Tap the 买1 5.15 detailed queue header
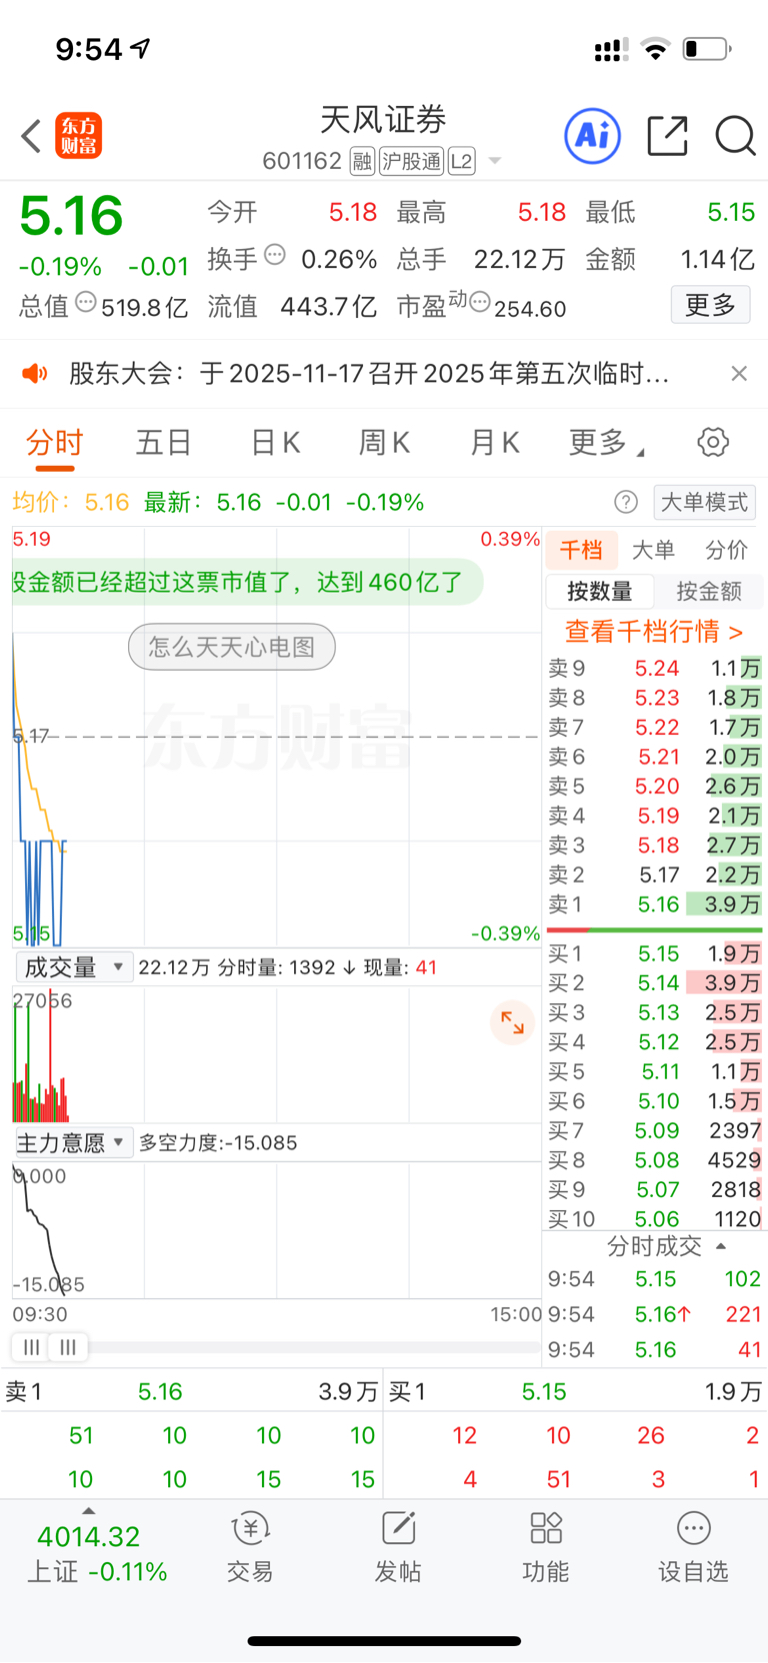Viewport: 768px width, 1663px height. tap(575, 1392)
